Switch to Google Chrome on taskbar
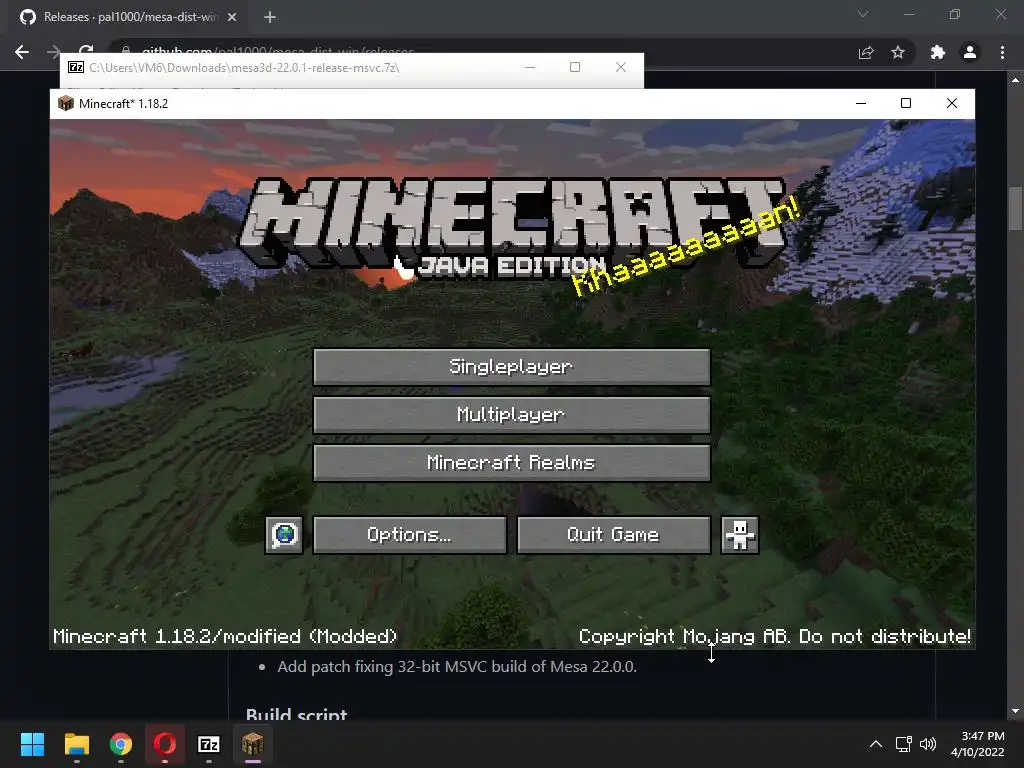This screenshot has width=1024, height=768. pos(121,744)
